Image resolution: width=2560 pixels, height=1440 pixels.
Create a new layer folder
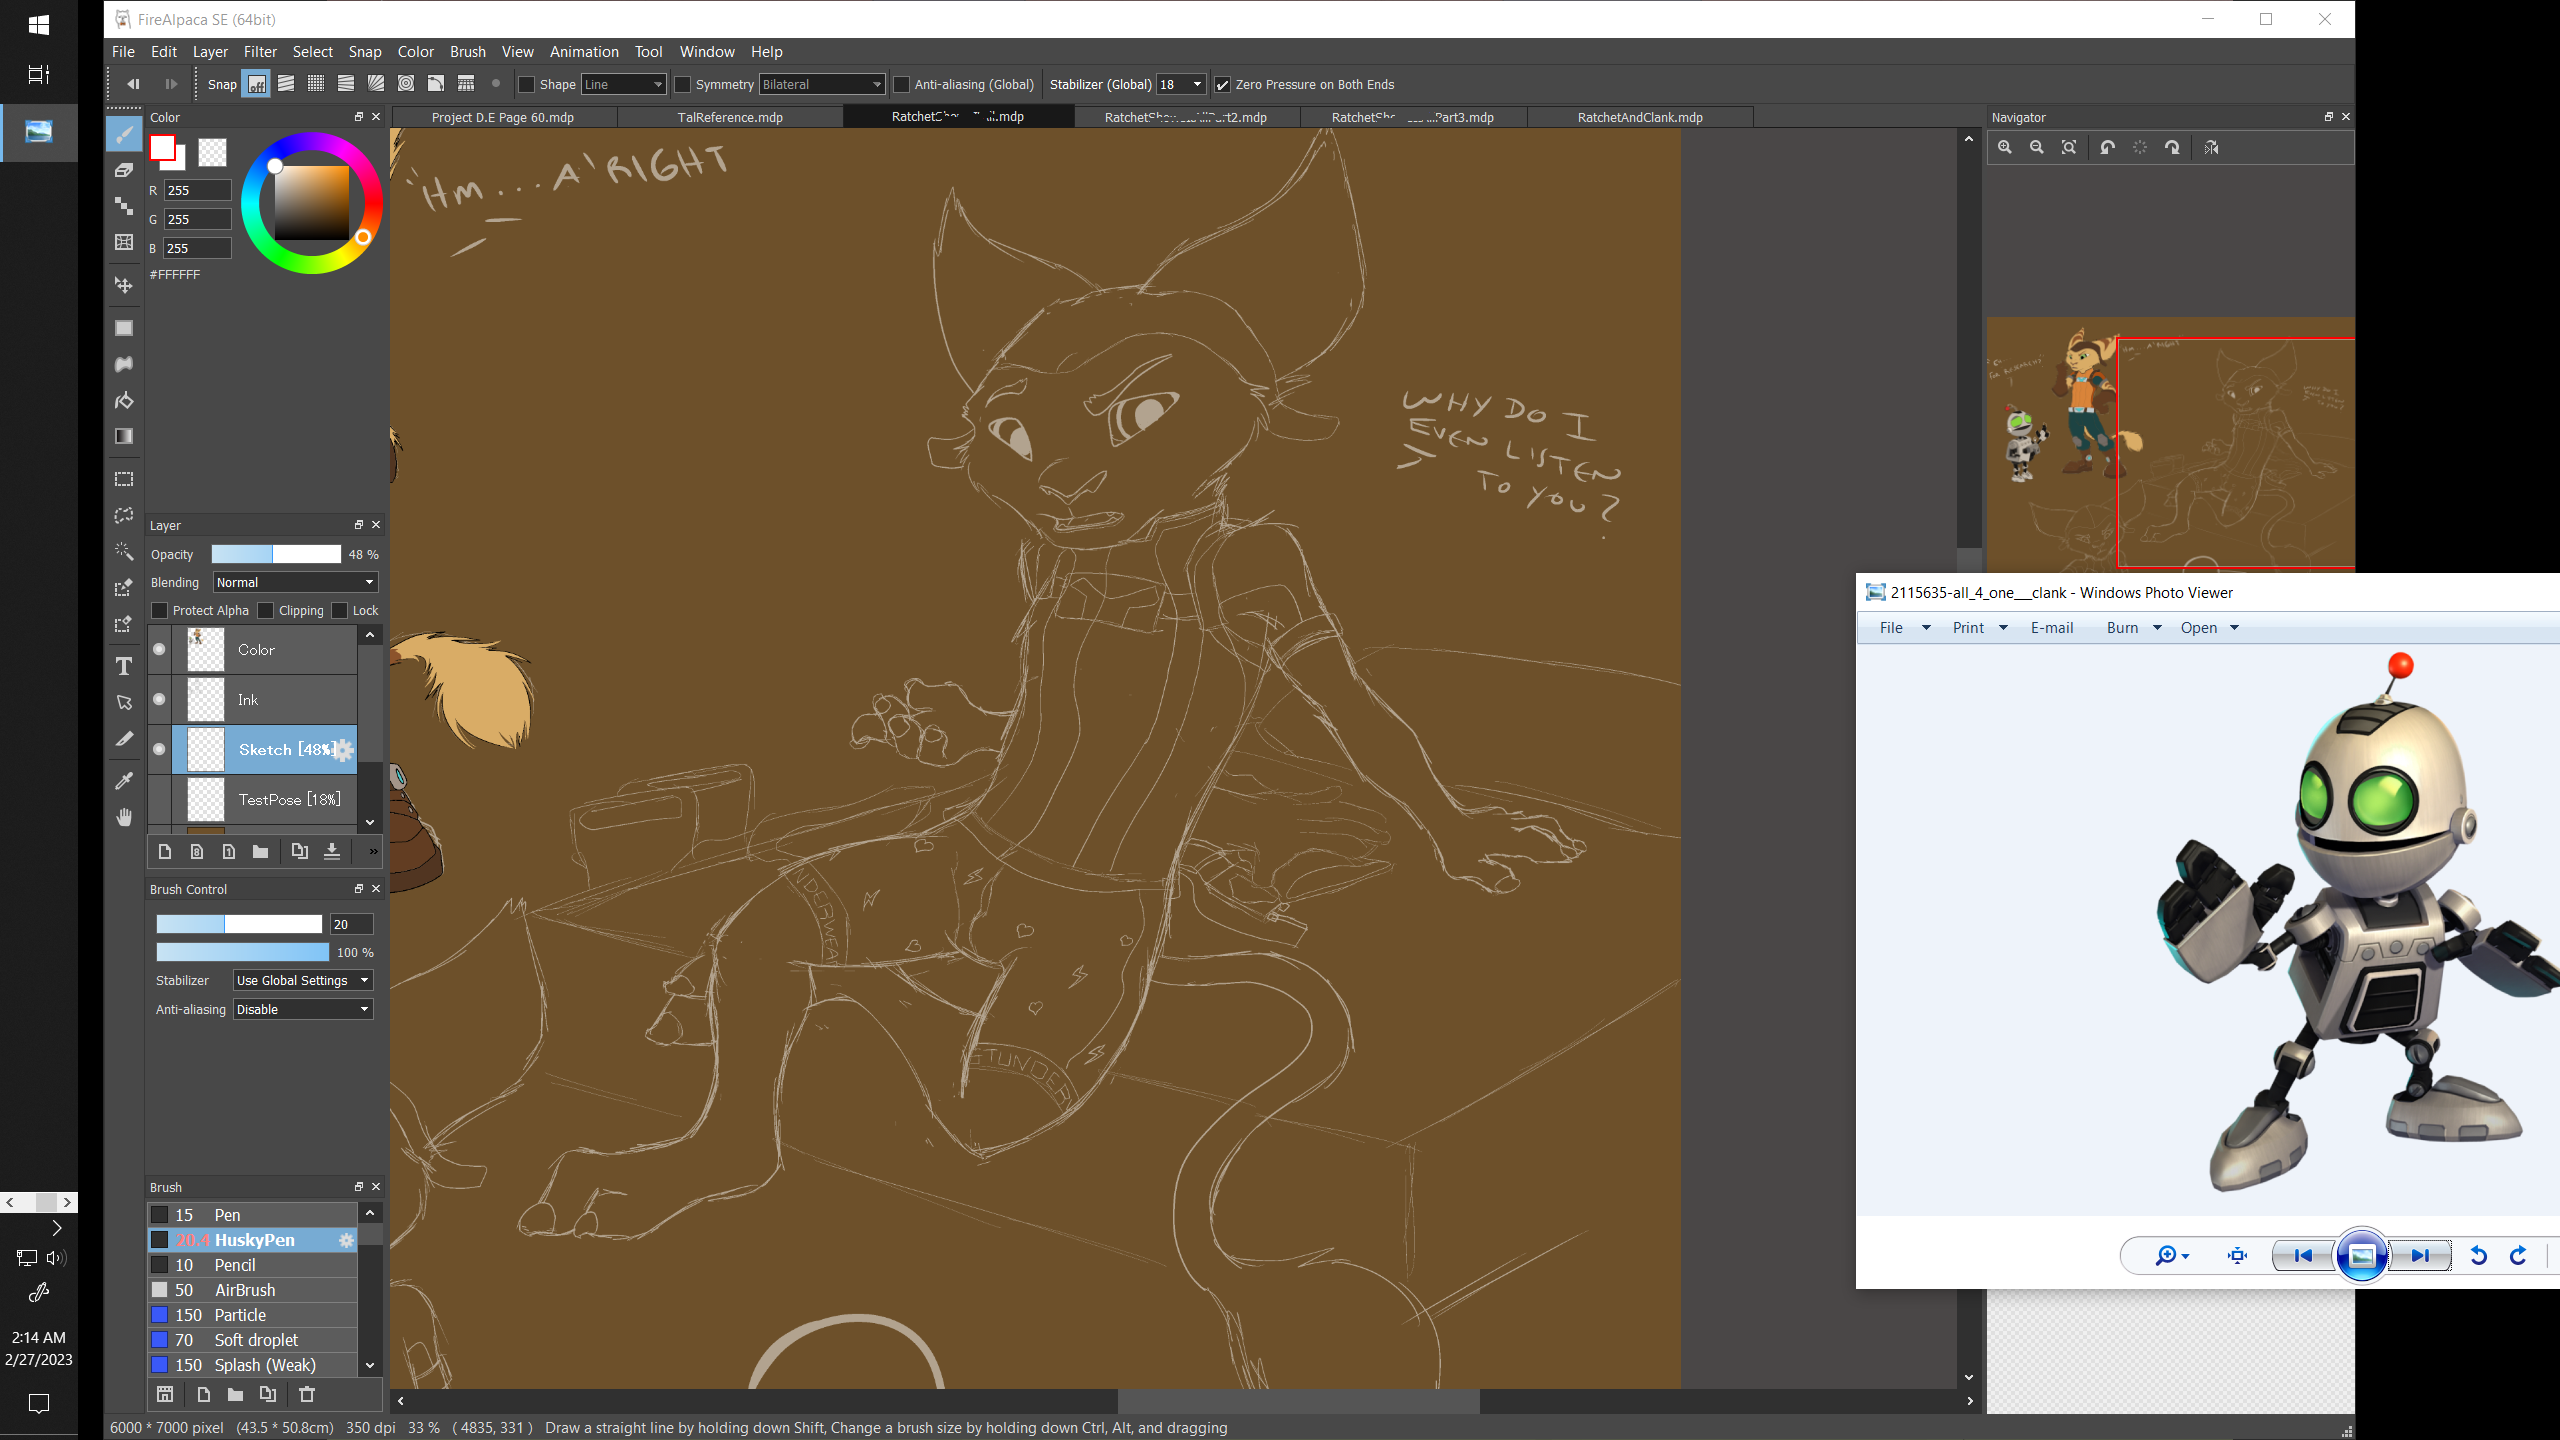point(260,851)
